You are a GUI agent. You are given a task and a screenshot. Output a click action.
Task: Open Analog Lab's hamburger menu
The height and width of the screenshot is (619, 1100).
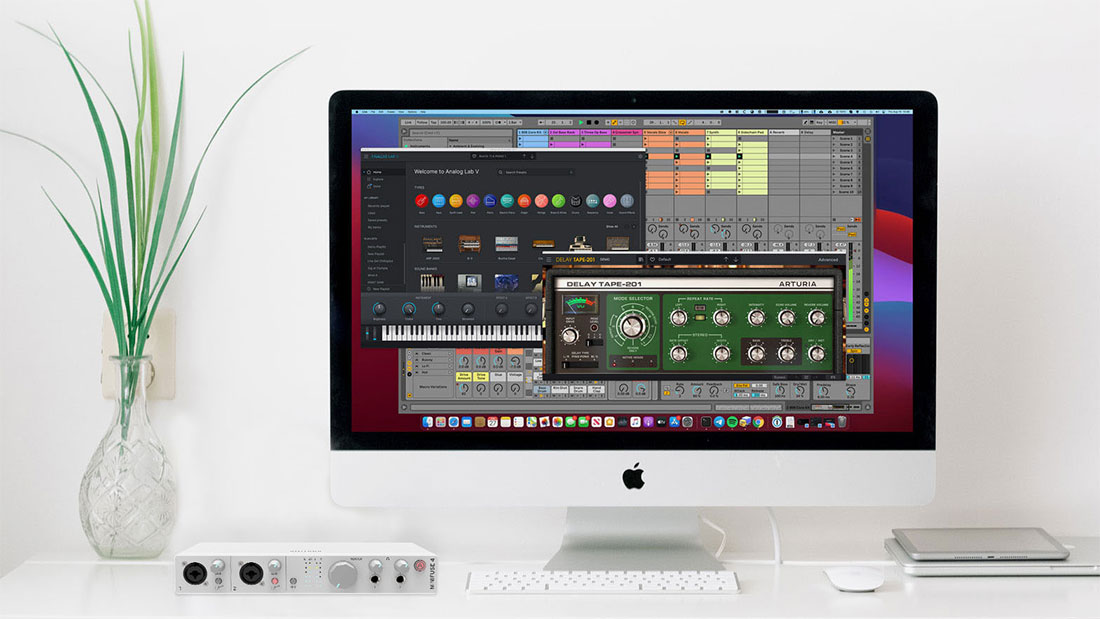366,157
